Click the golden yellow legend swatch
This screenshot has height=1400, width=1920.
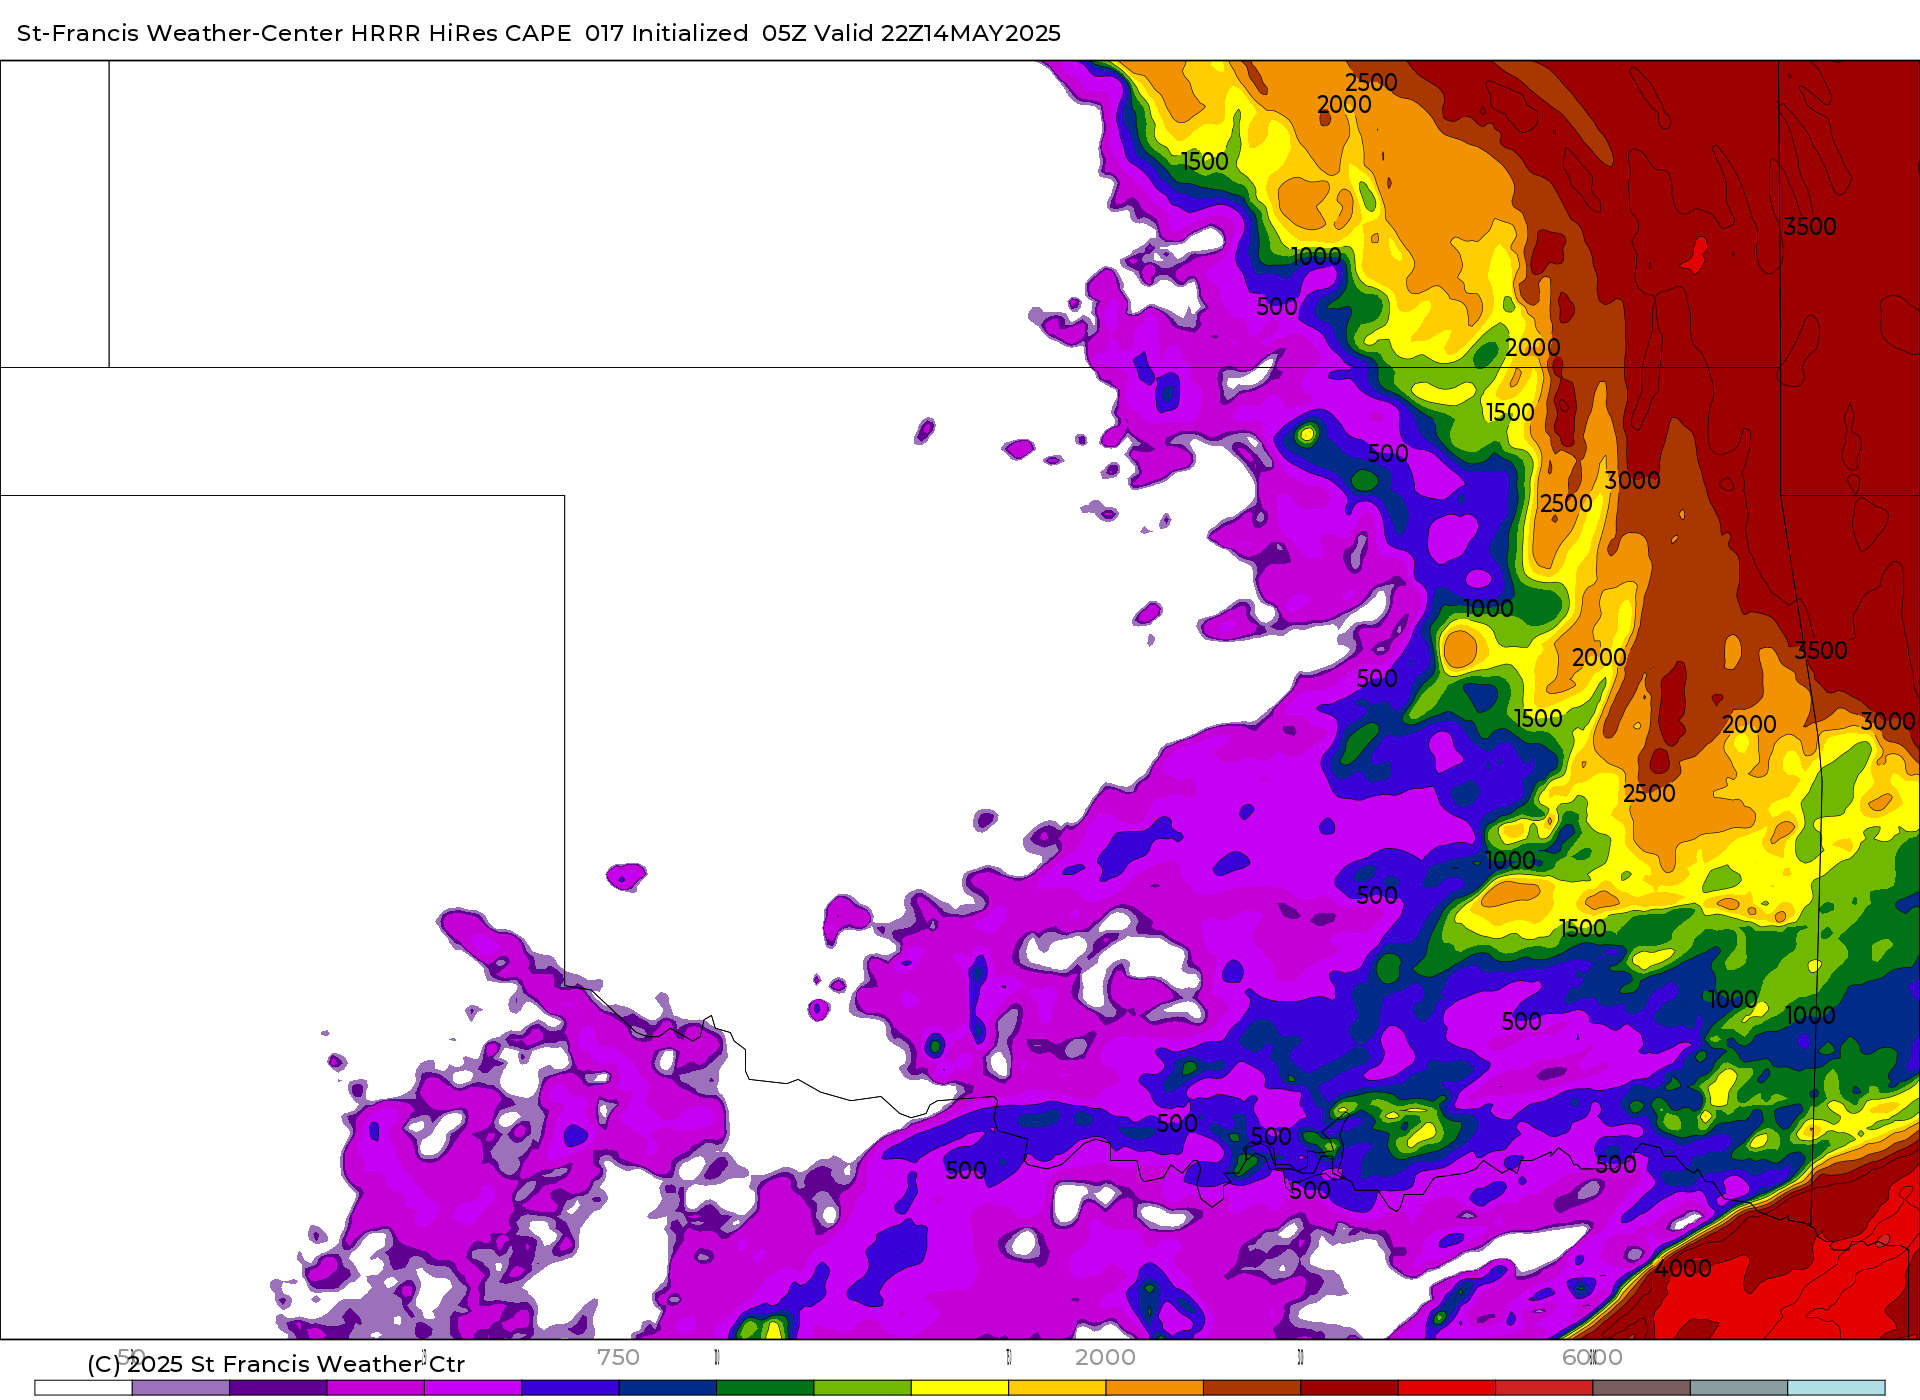coord(1057,1388)
